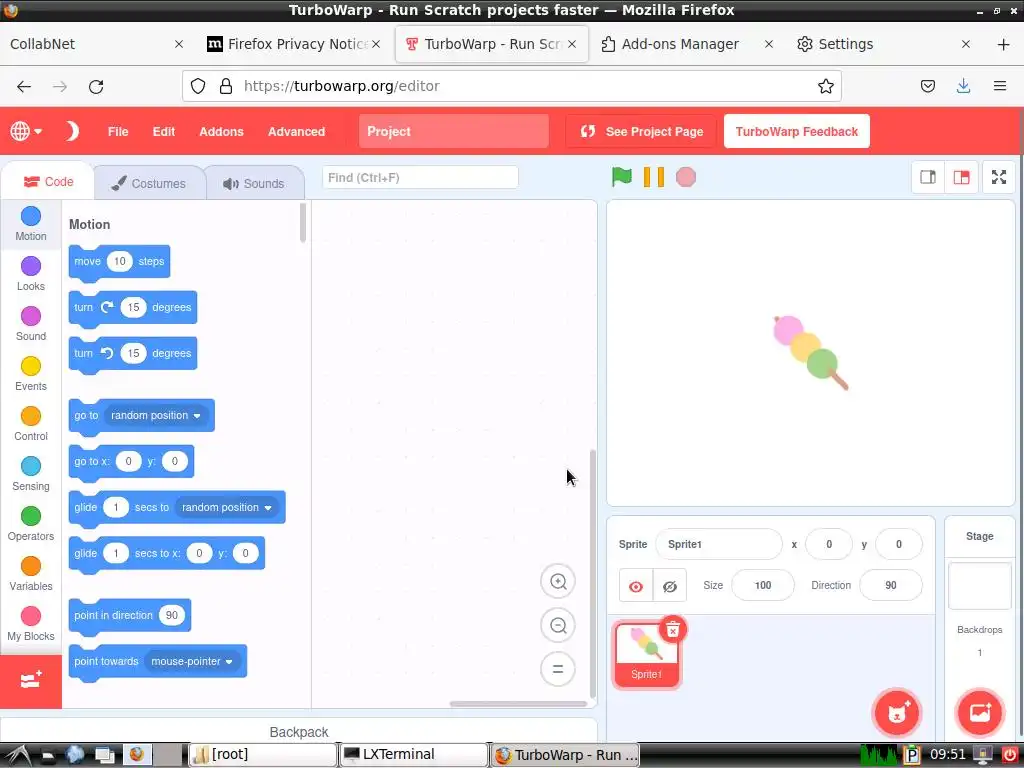Image resolution: width=1024 pixels, height=768 pixels.
Task: Click the Find (Ctrl+F) search box
Action: click(420, 178)
